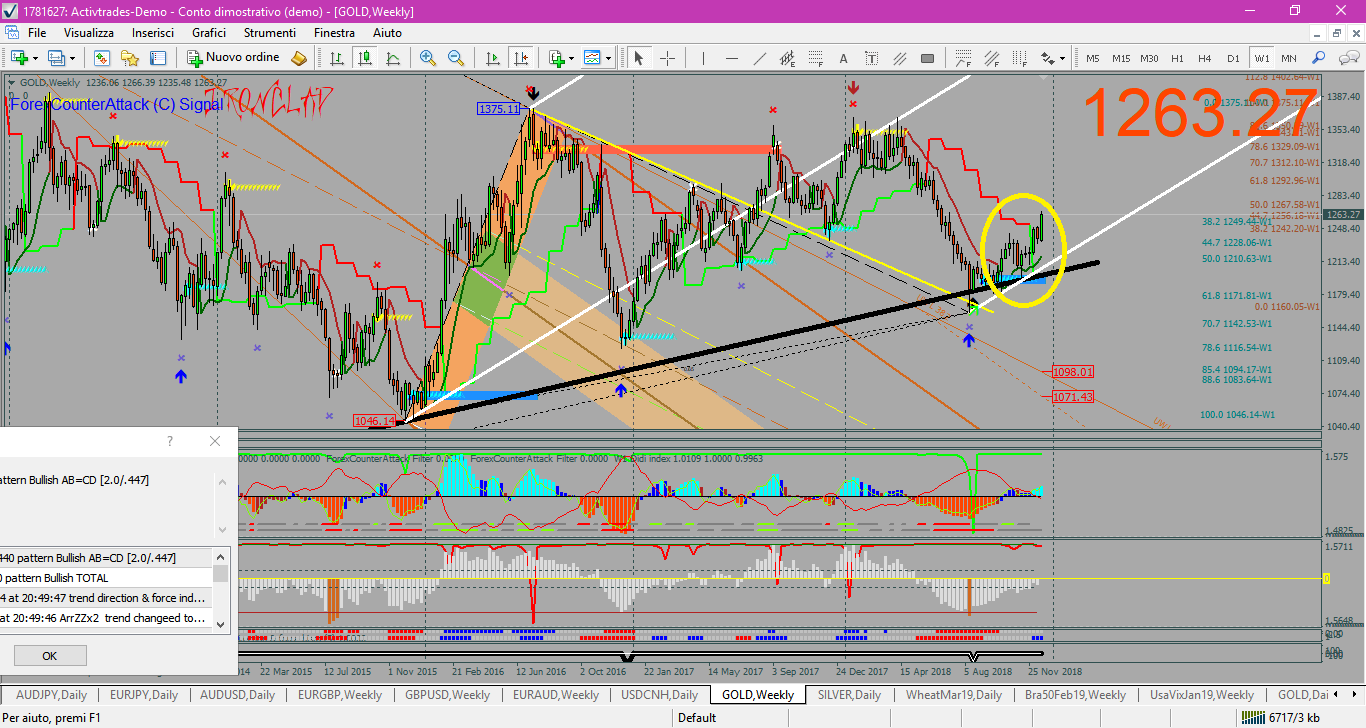Click the alert dialog help question mark
This screenshot has width=1366, height=728.
click(169, 441)
